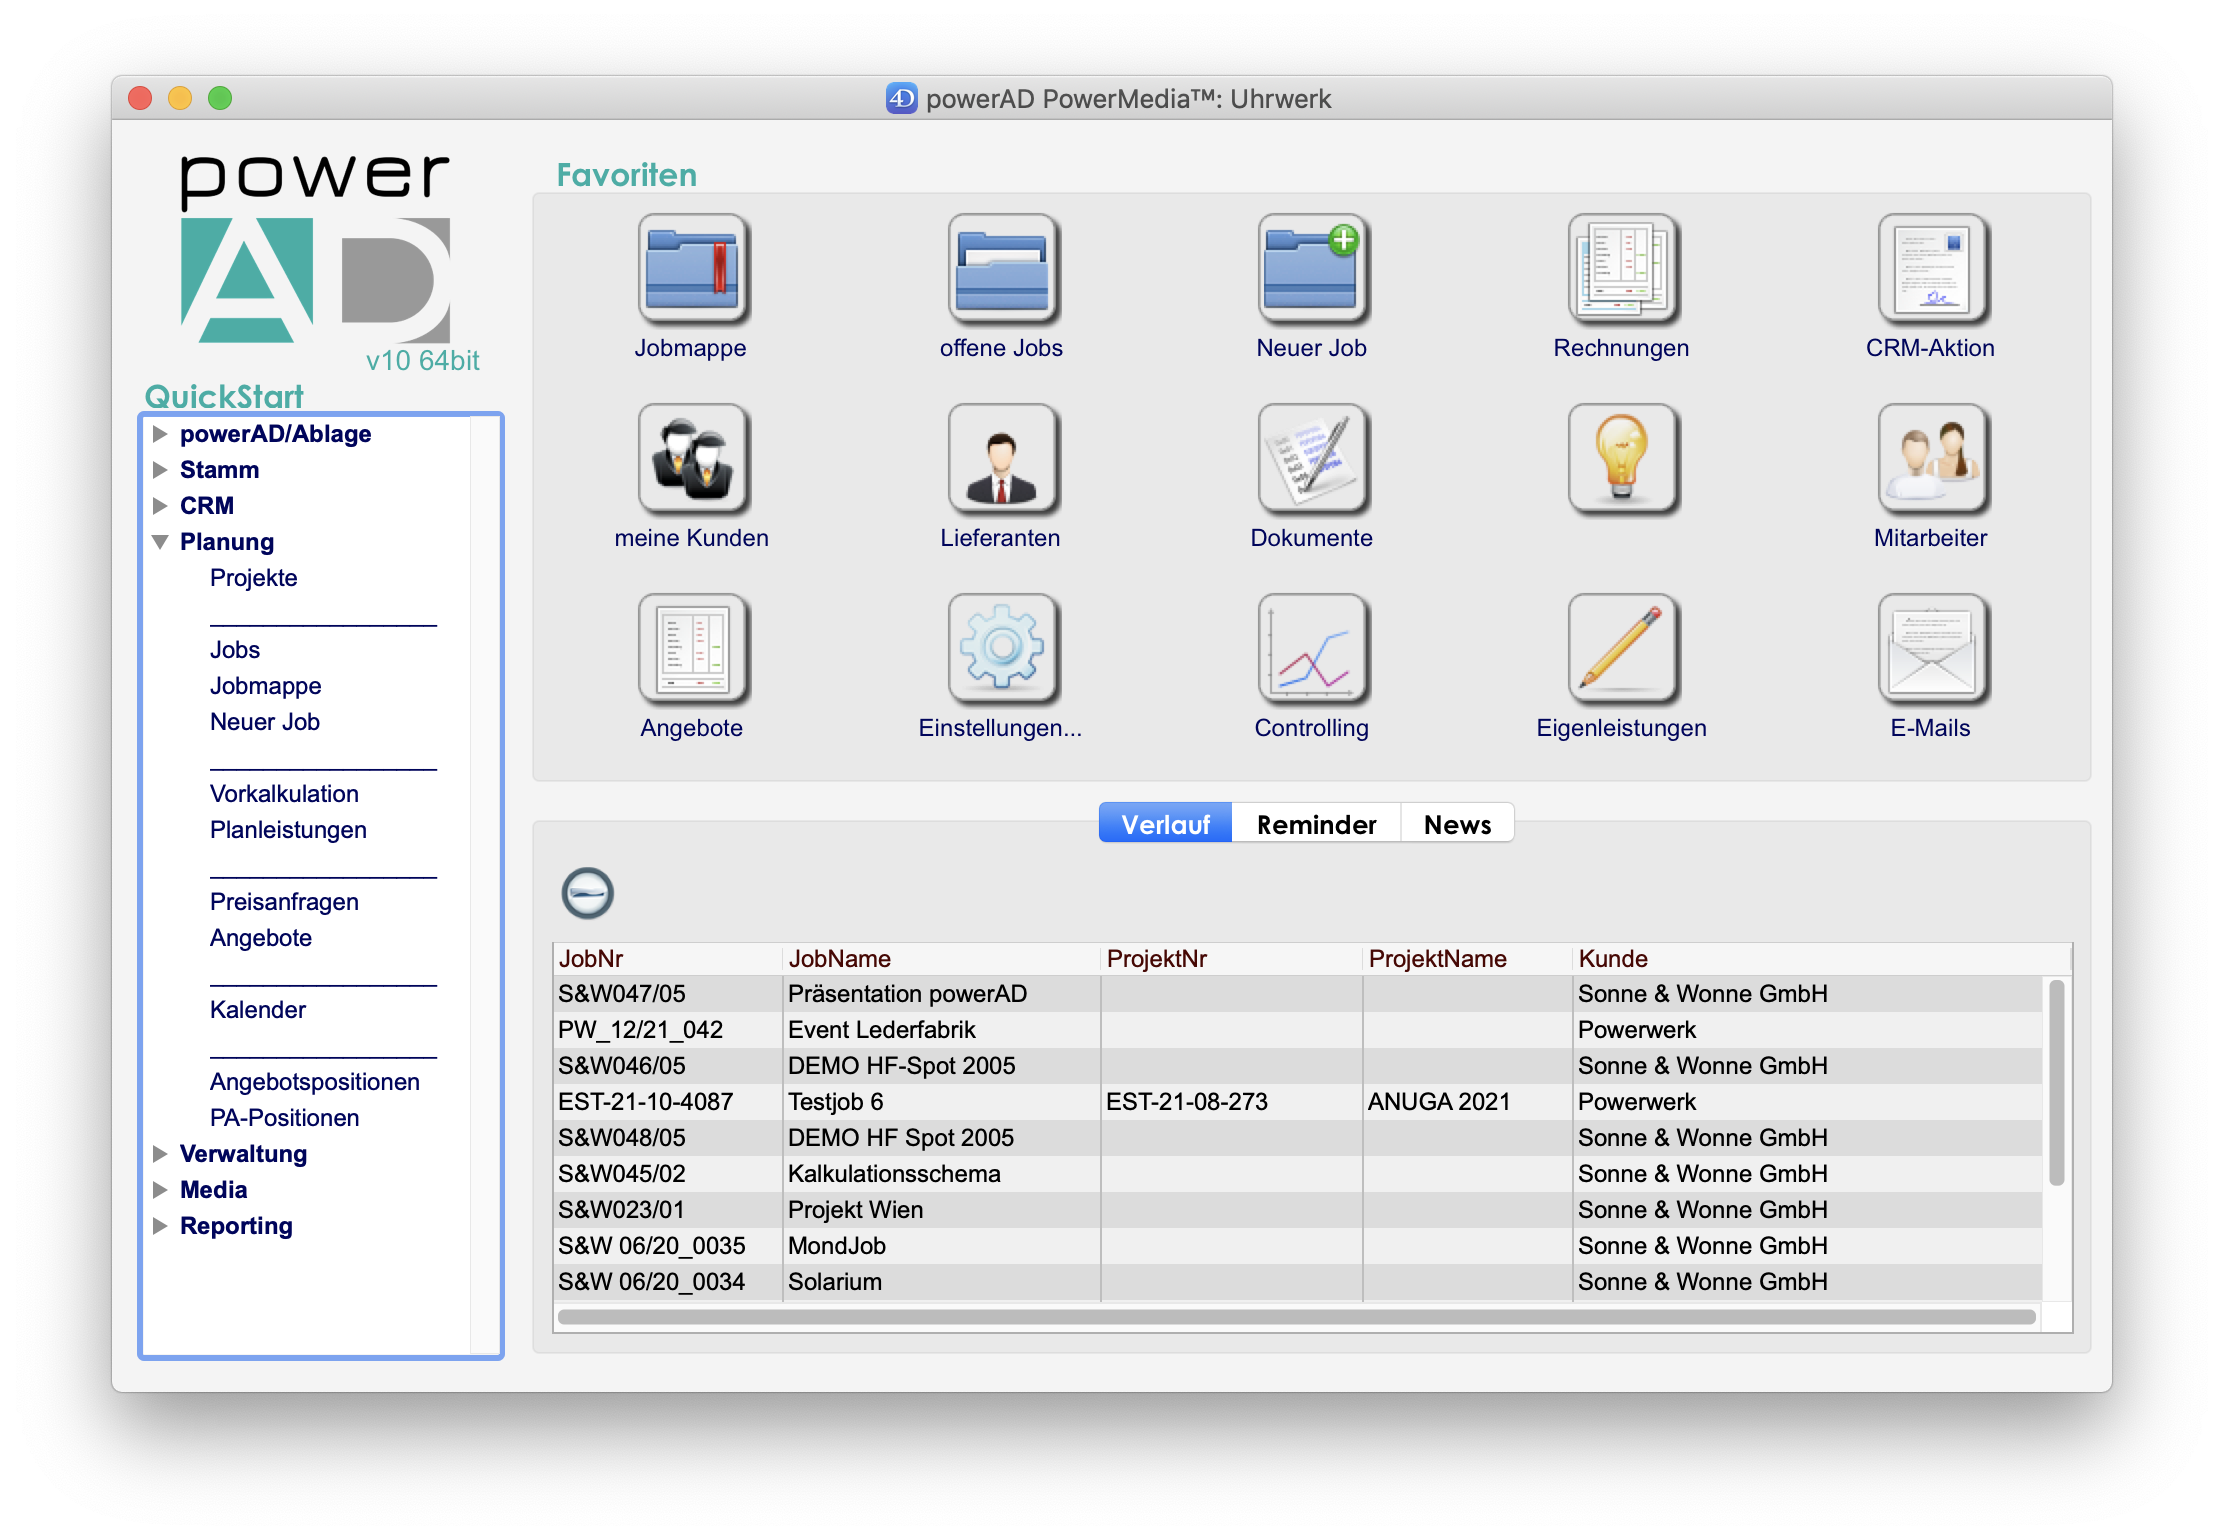Select the S&W048/05 job row
This screenshot has height=1540, width=2224.
click(x=1298, y=1138)
